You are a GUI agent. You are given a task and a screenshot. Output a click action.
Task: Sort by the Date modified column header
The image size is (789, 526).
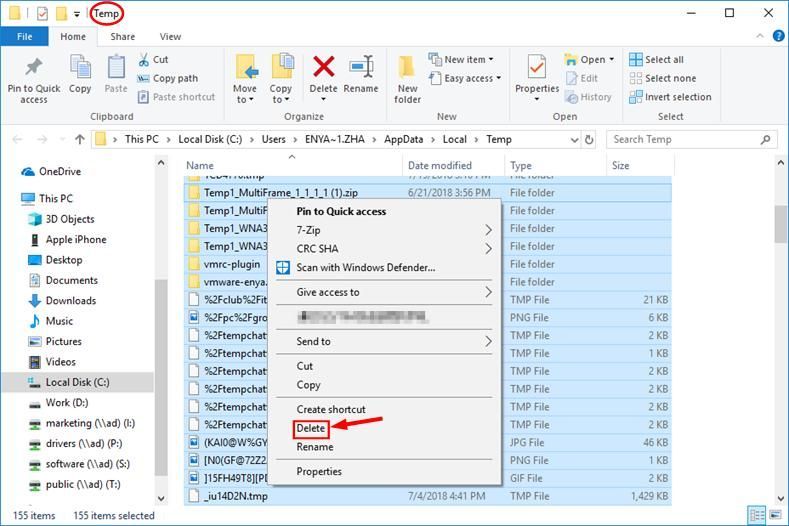coord(453,166)
